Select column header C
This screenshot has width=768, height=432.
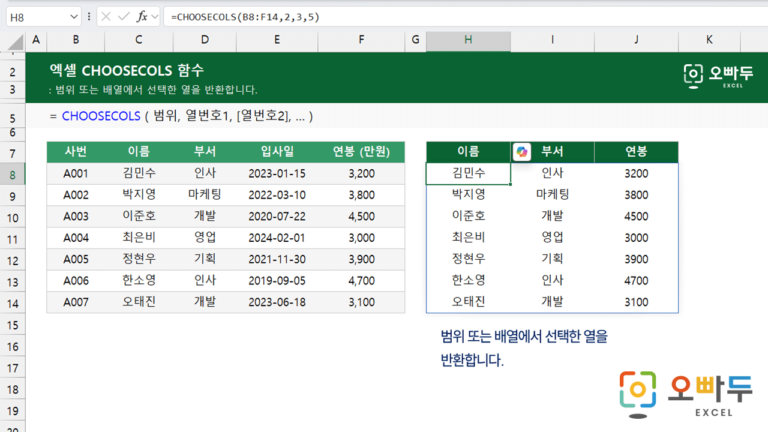coord(139,40)
